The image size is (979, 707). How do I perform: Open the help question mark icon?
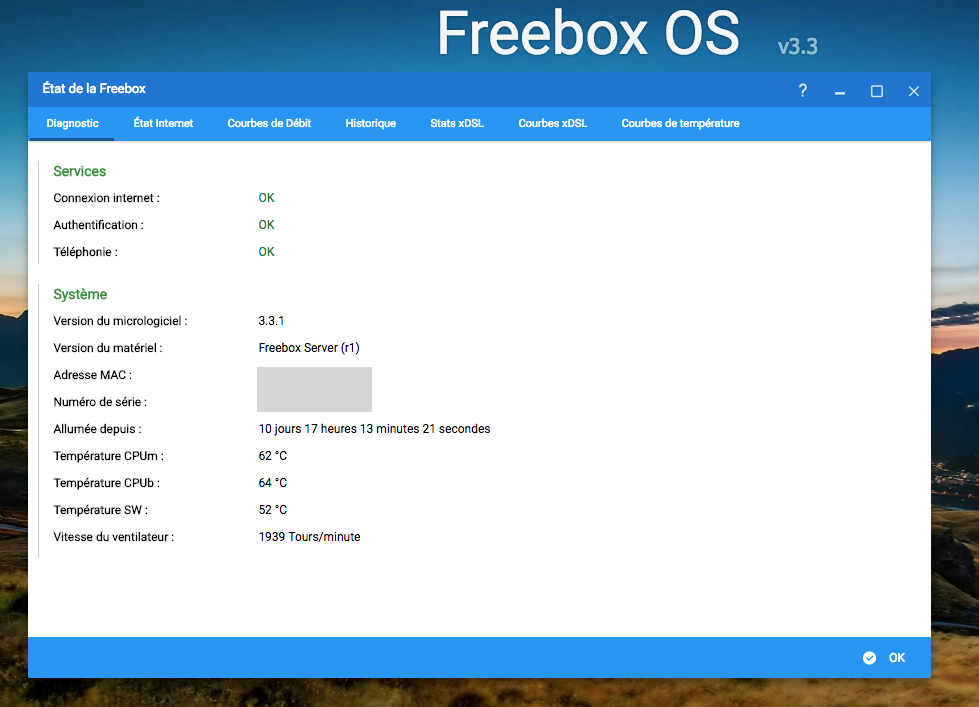tap(803, 91)
